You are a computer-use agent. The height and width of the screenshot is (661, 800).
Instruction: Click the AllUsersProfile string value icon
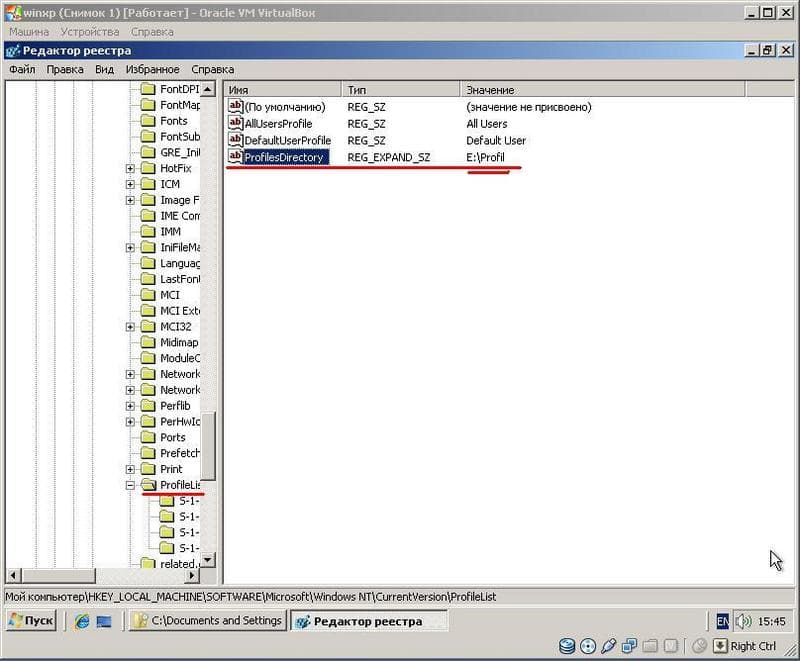pyautogui.click(x=235, y=123)
